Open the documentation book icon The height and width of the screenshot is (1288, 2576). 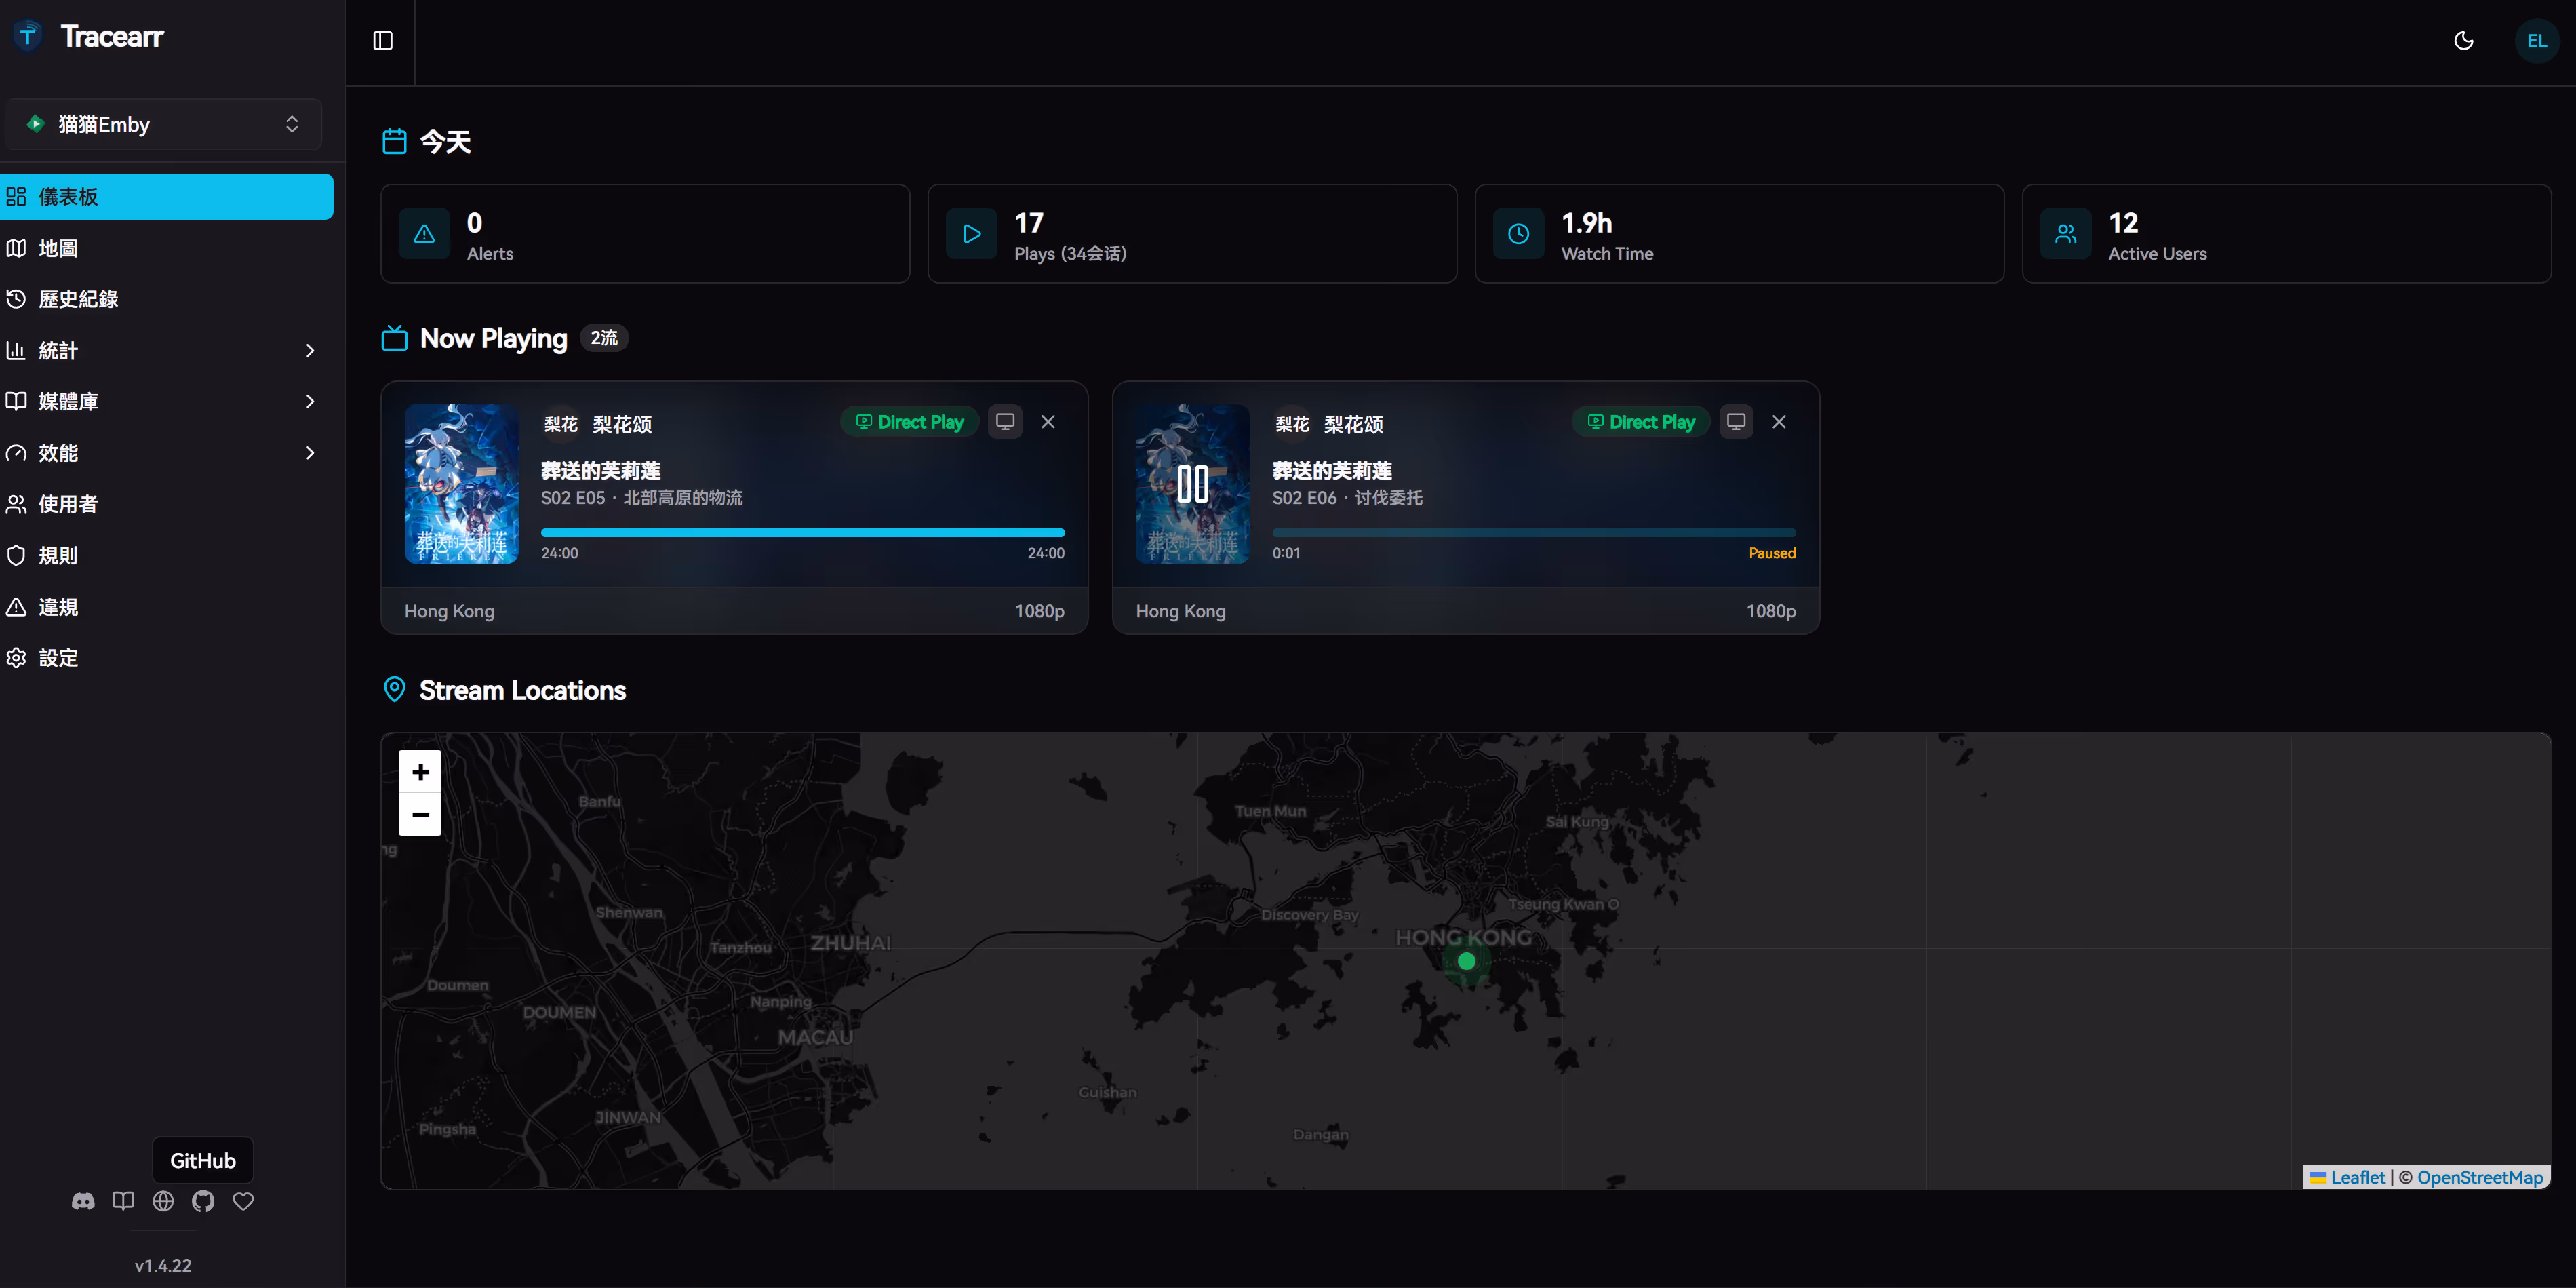(123, 1201)
